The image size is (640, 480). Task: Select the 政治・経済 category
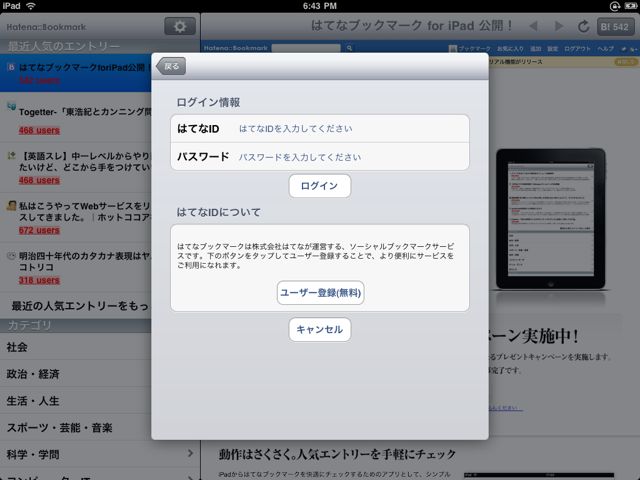pos(76,373)
